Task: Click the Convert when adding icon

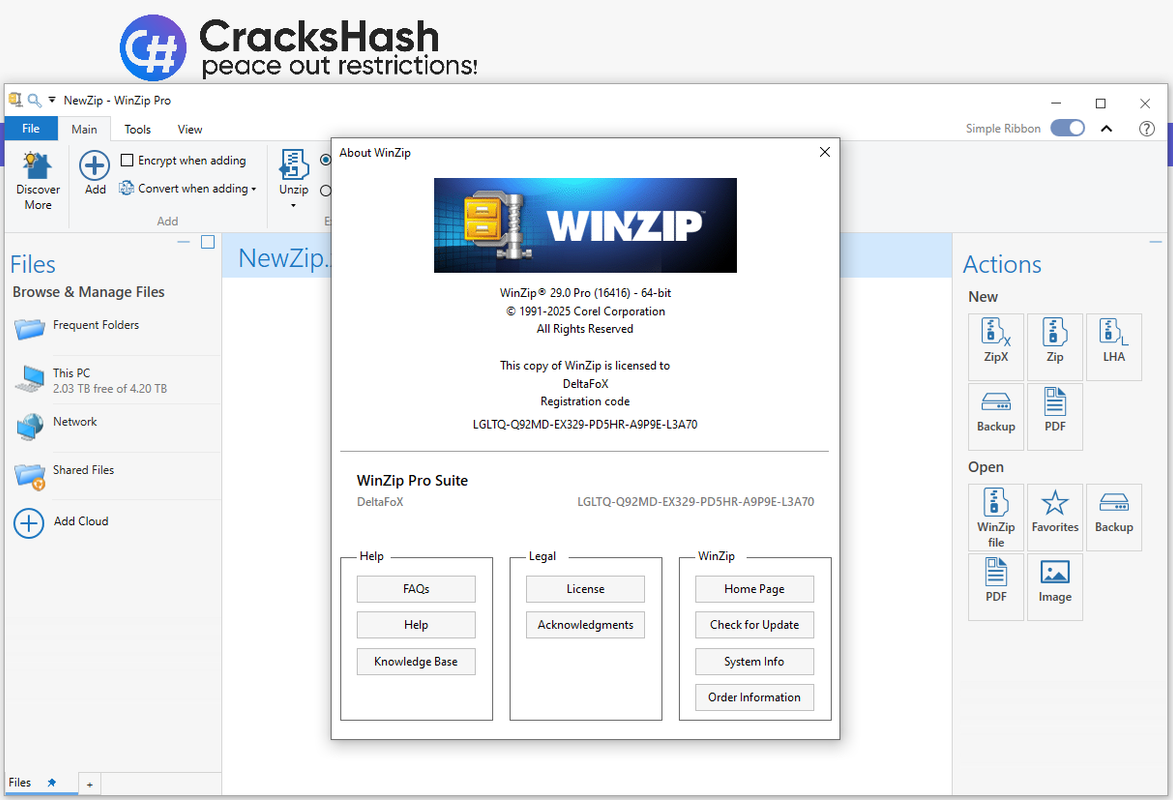Action: (127, 188)
